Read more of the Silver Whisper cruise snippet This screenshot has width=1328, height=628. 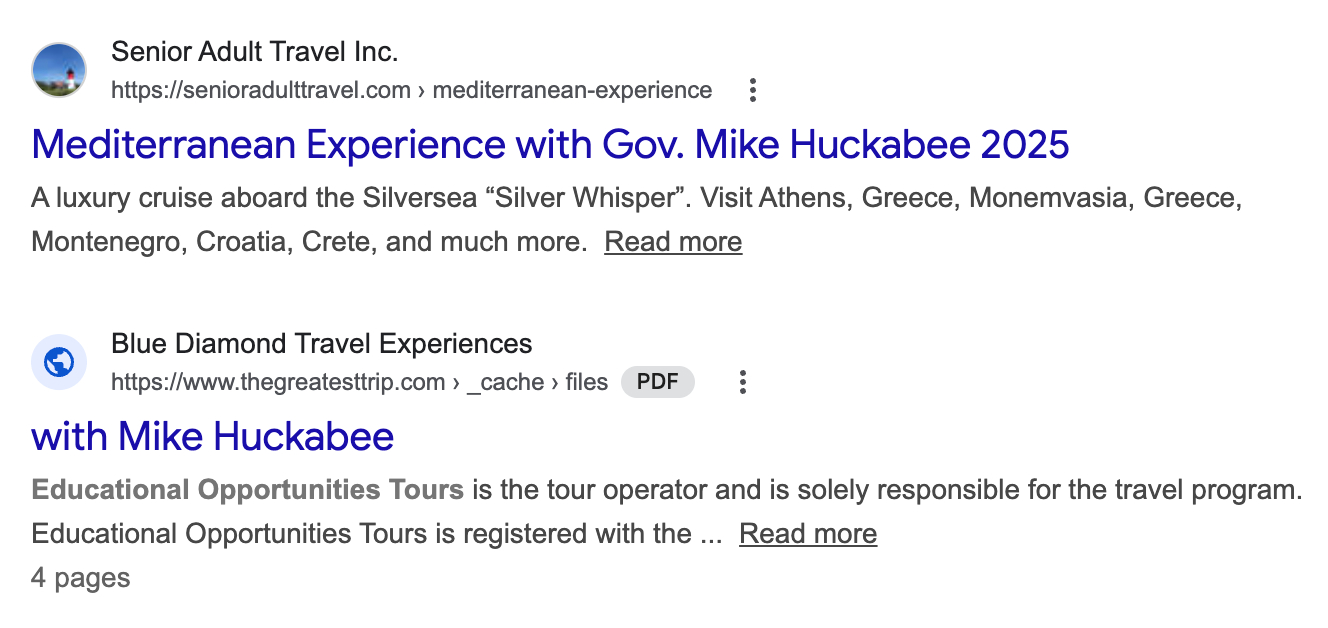(673, 242)
